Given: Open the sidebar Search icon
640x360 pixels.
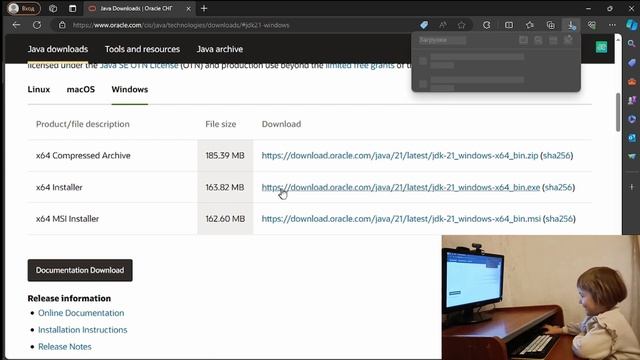Looking at the screenshot, I should 632,43.
